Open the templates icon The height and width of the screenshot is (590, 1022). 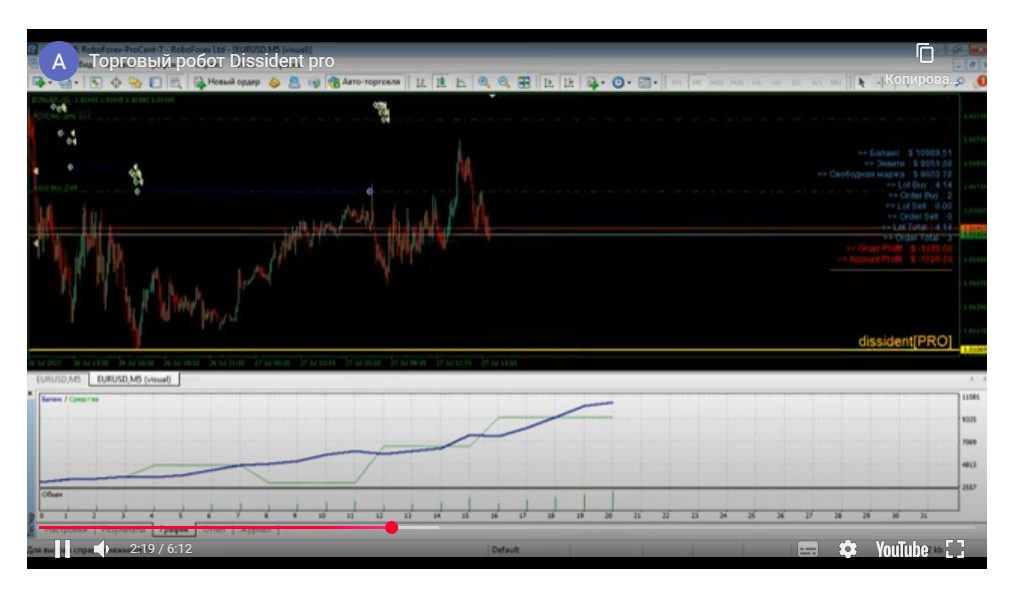click(x=644, y=82)
